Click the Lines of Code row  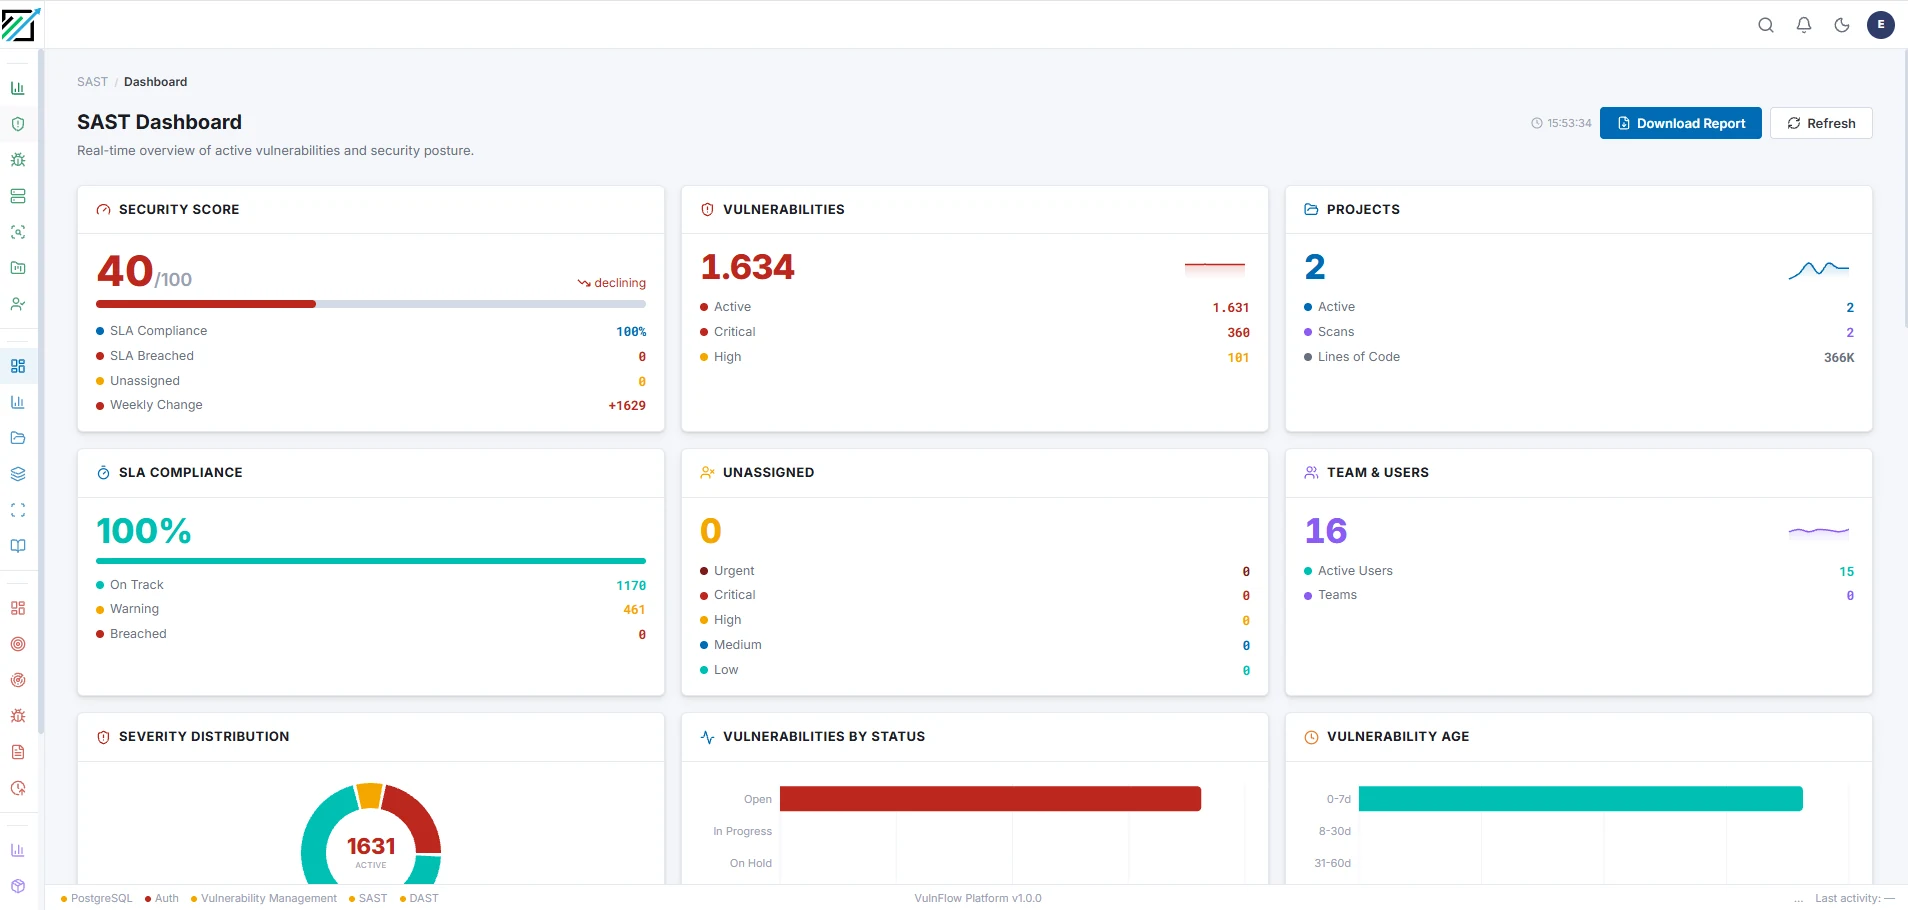(1579, 357)
